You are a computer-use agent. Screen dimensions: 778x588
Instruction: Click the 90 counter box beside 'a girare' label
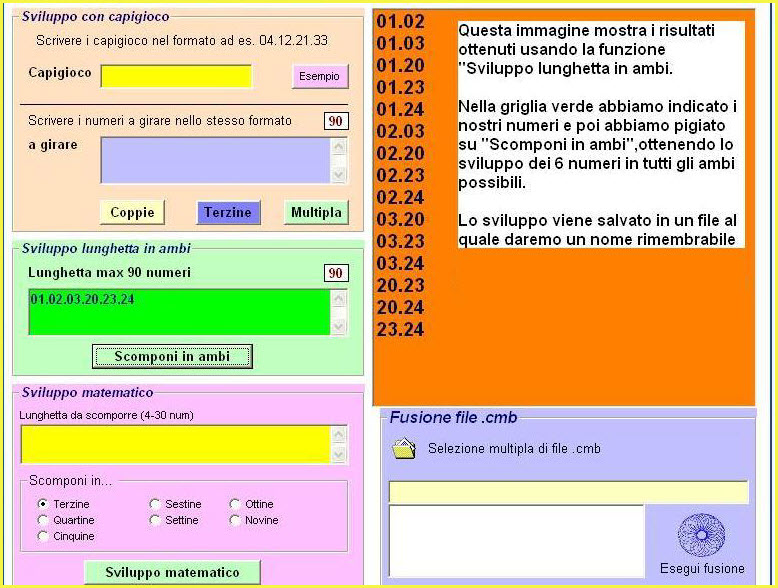tap(336, 121)
